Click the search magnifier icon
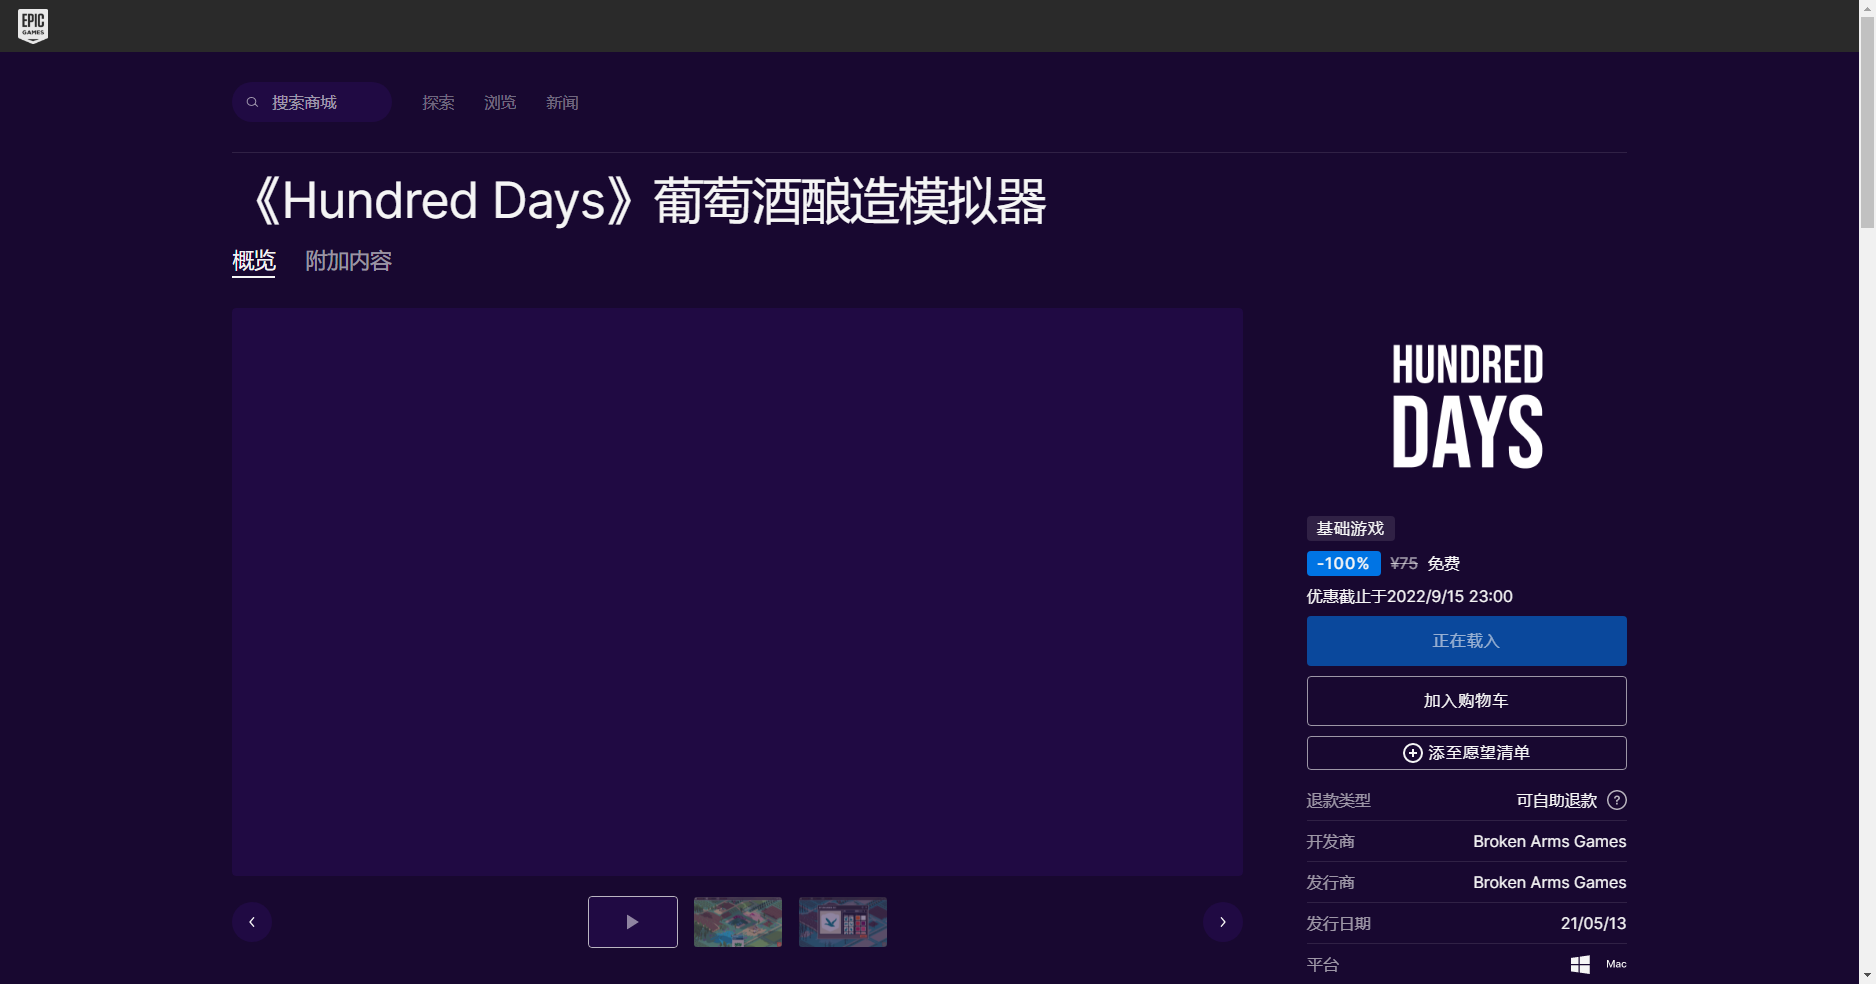The height and width of the screenshot is (984, 1876). click(x=253, y=102)
